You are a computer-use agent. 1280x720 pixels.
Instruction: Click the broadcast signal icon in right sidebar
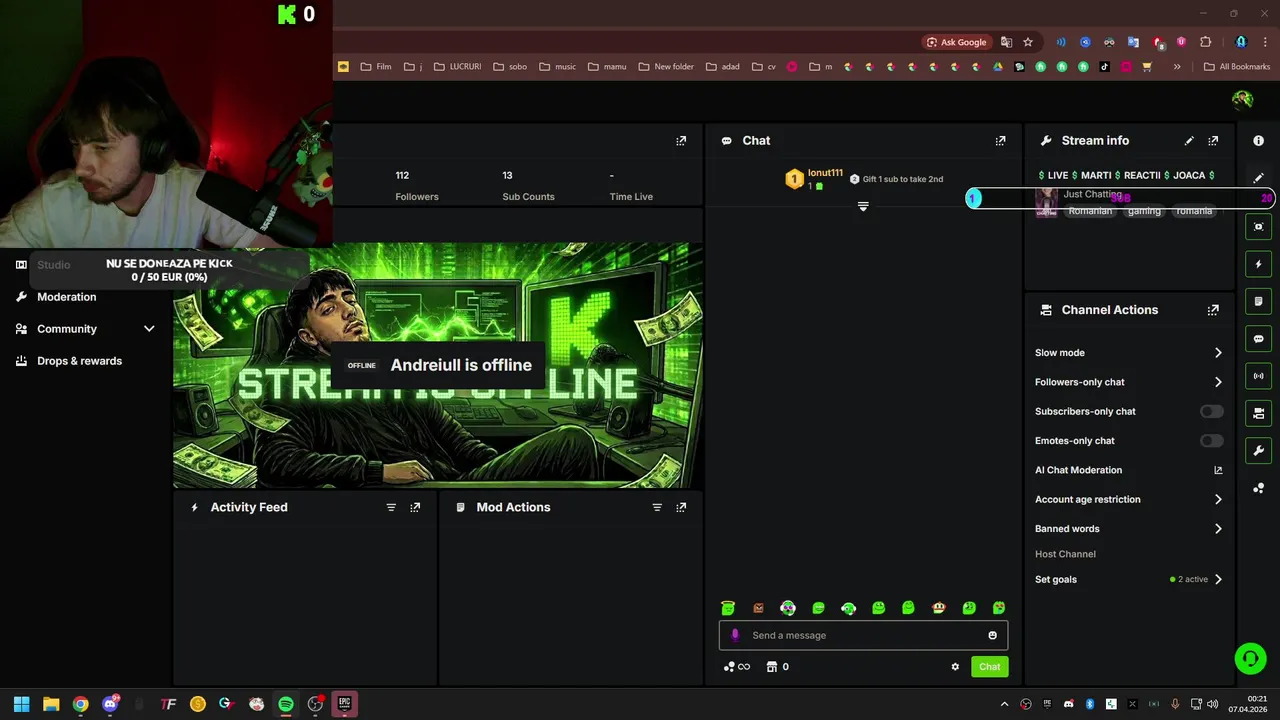coord(1258,376)
